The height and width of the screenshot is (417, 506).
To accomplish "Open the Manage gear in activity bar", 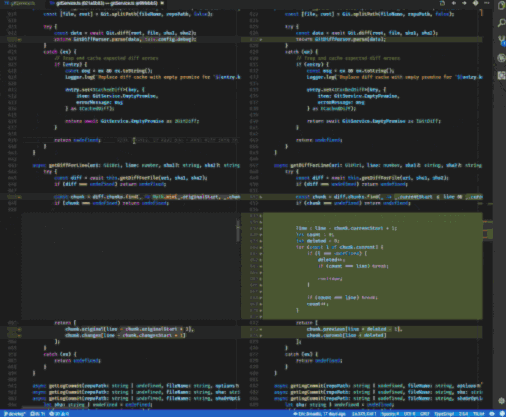I will coord(501,401).
